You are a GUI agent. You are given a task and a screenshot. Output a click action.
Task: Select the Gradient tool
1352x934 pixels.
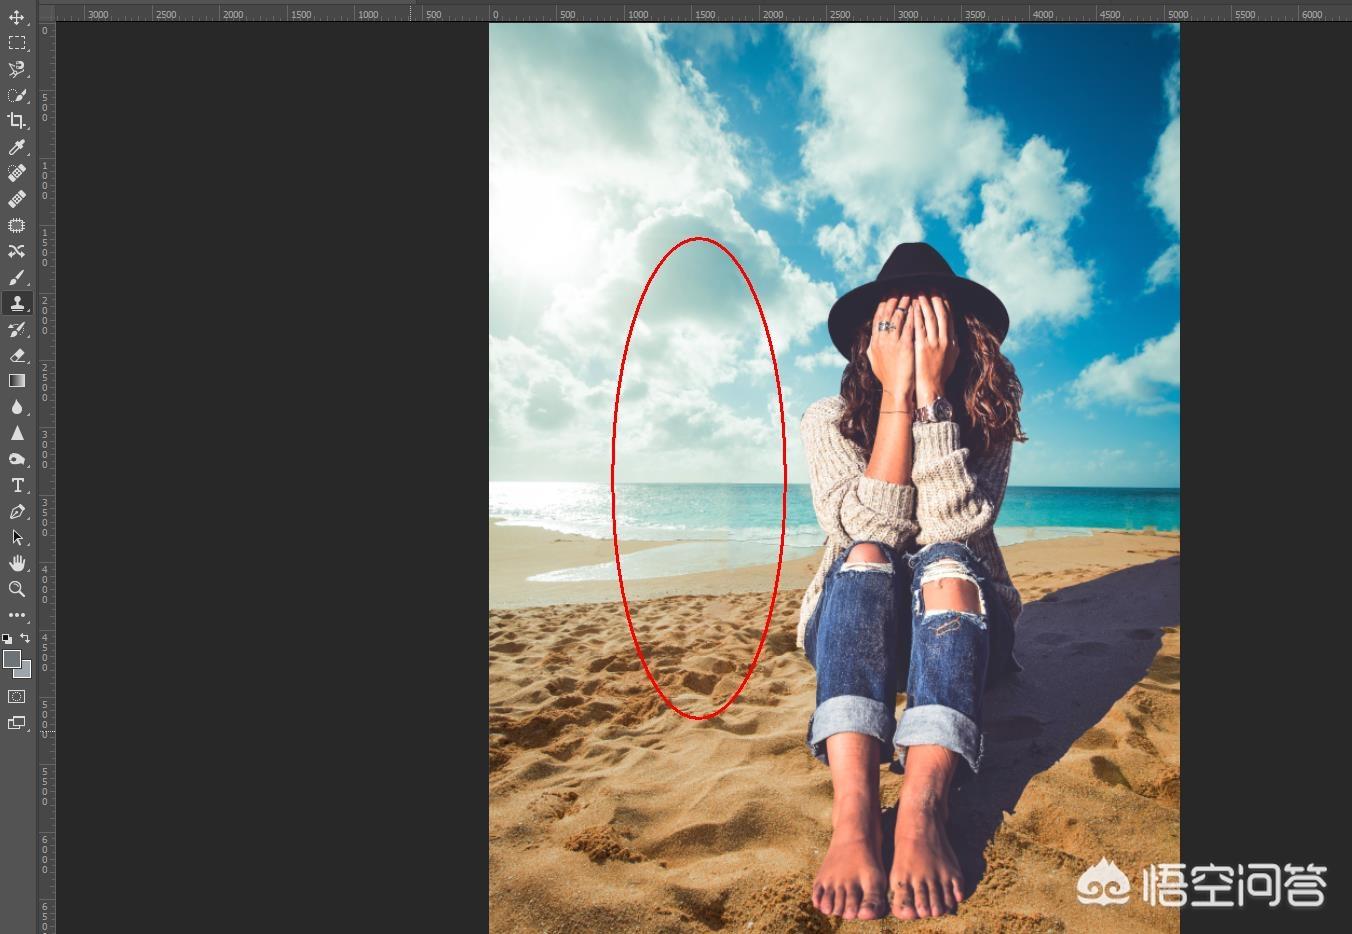[x=17, y=381]
